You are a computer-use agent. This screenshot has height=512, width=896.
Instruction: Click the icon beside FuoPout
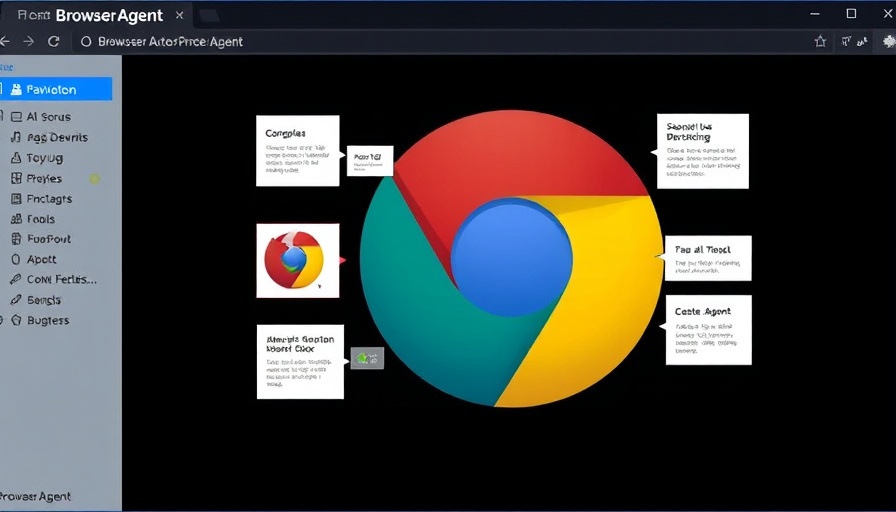tap(16, 239)
